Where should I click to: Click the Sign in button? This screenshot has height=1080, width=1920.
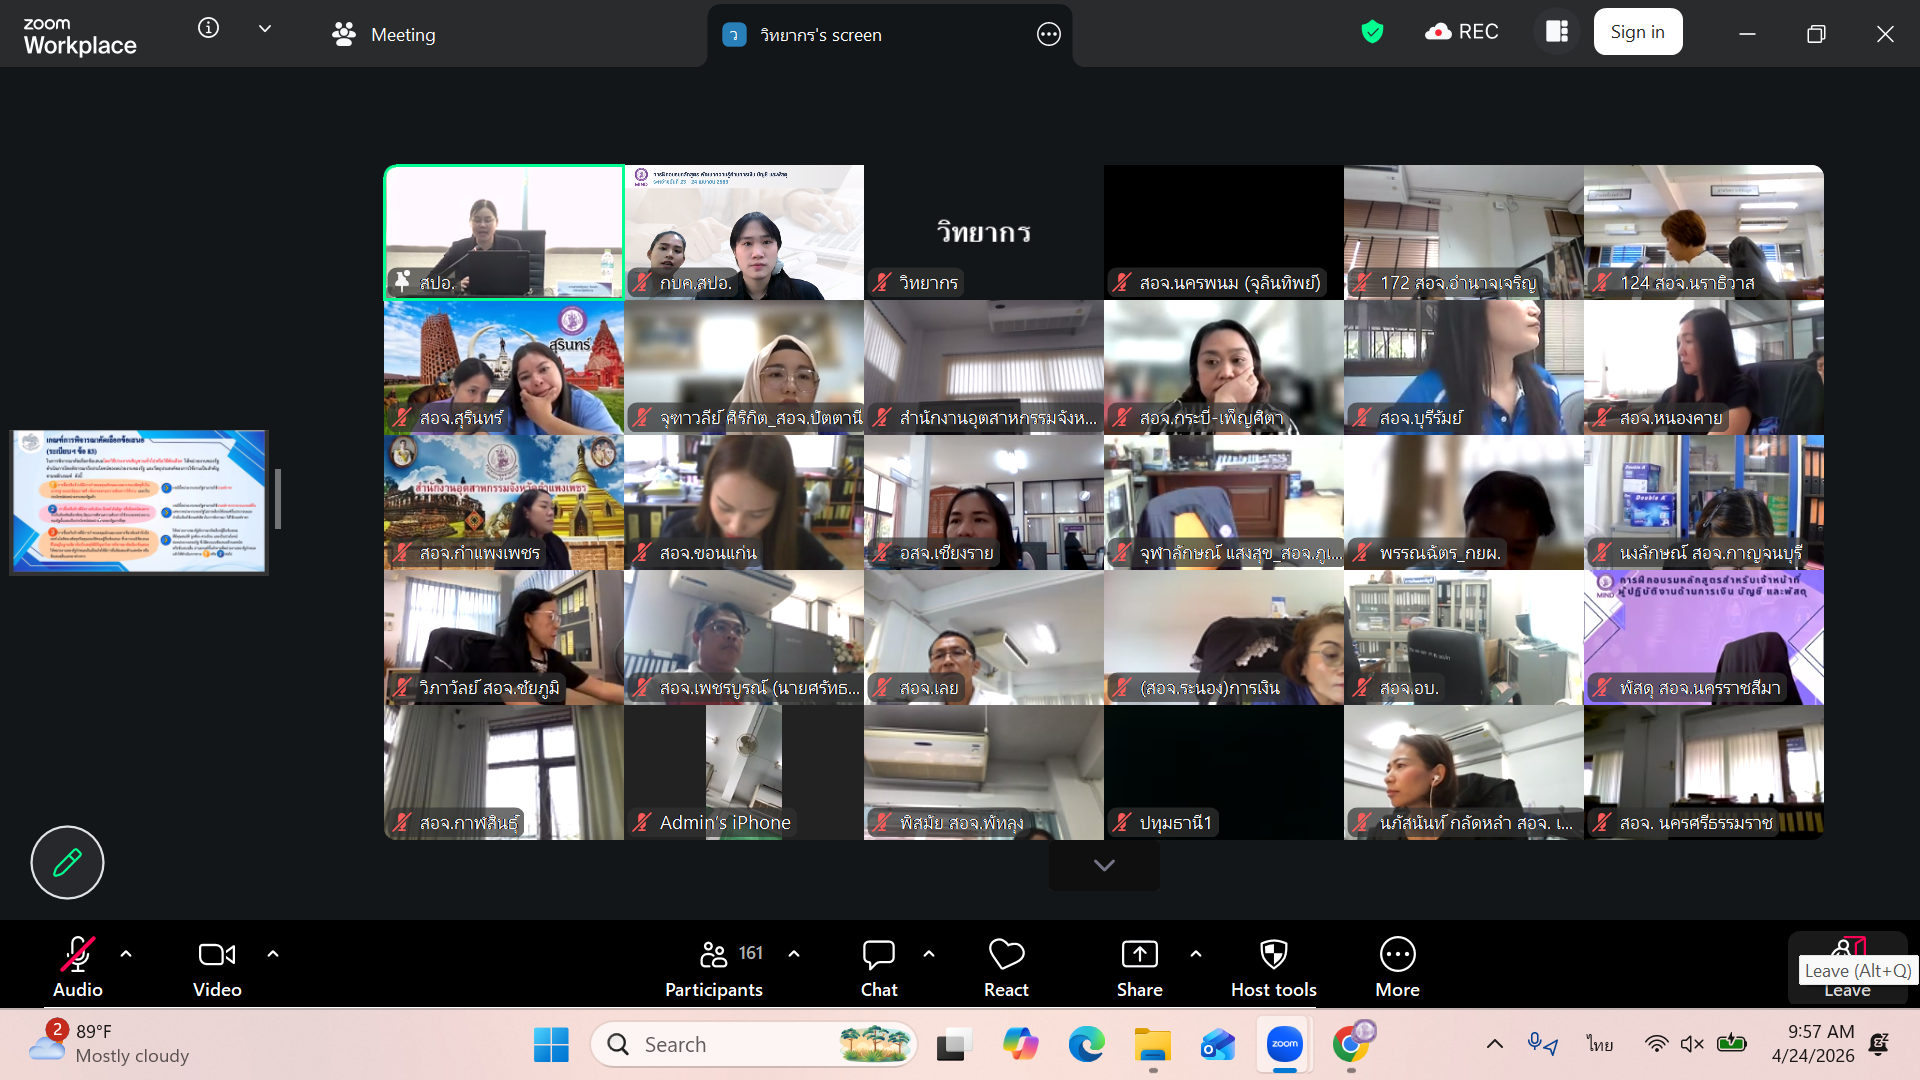(x=1637, y=32)
